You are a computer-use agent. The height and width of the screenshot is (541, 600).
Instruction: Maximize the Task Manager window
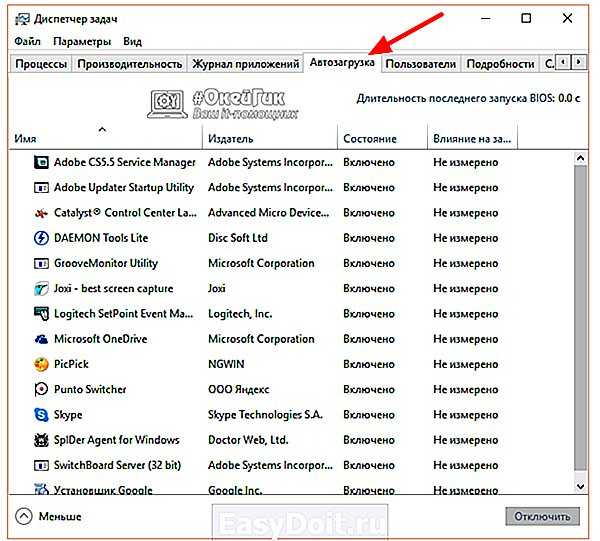pos(526,18)
